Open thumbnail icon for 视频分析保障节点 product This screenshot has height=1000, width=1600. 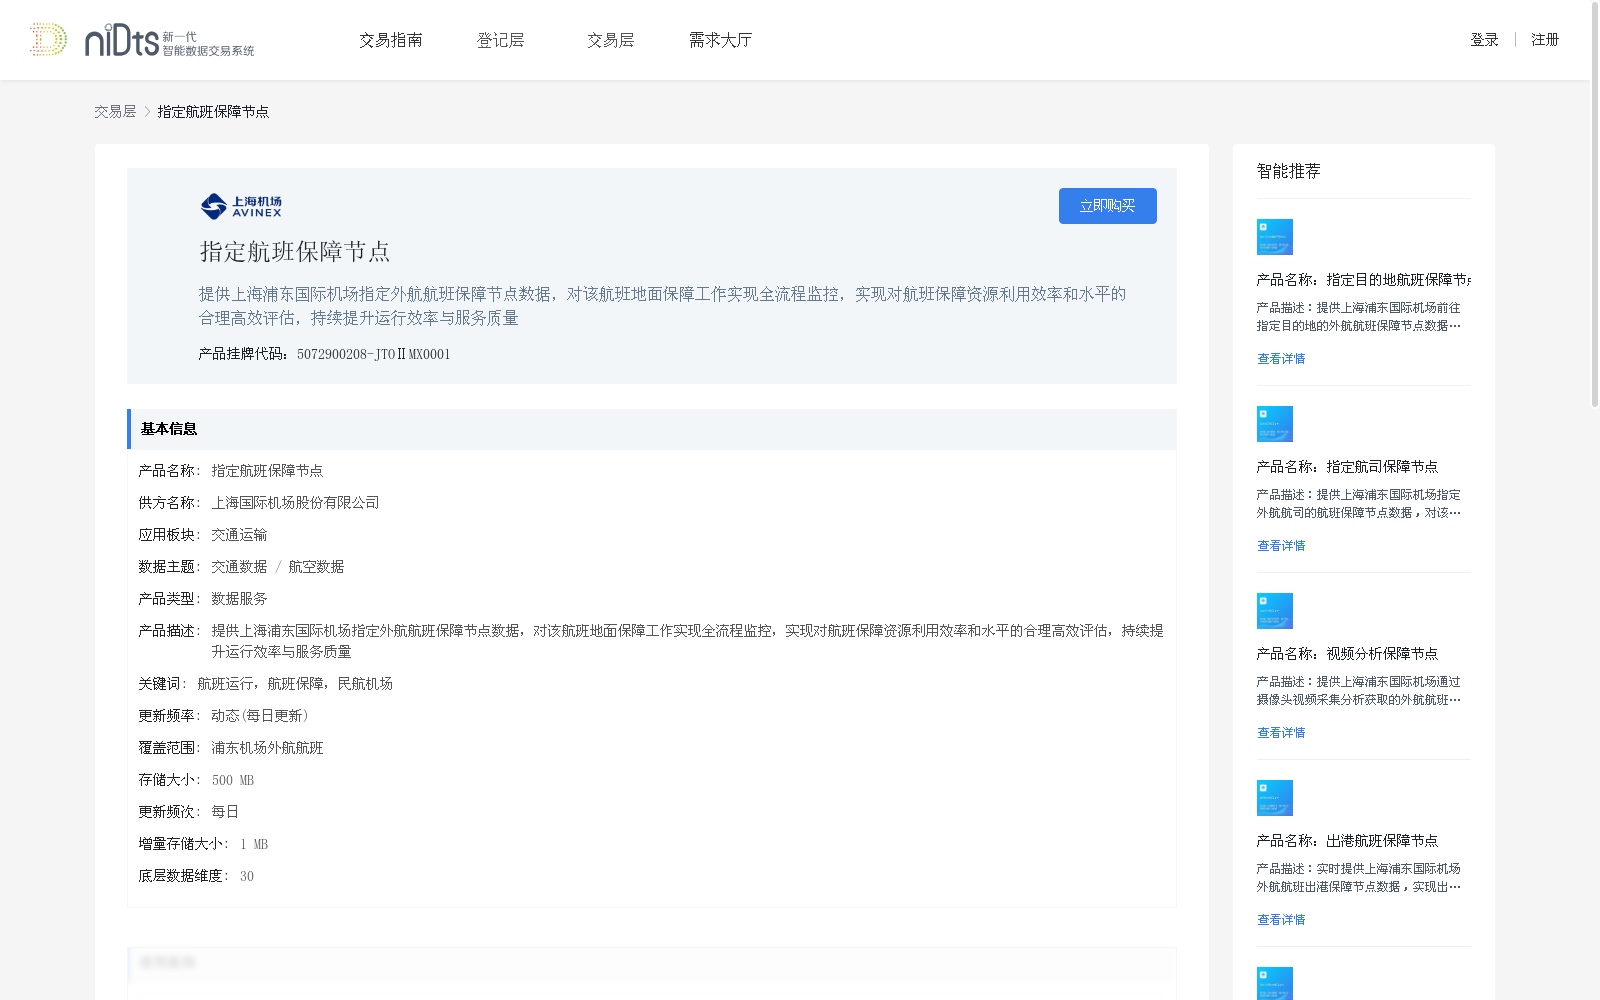pos(1274,611)
